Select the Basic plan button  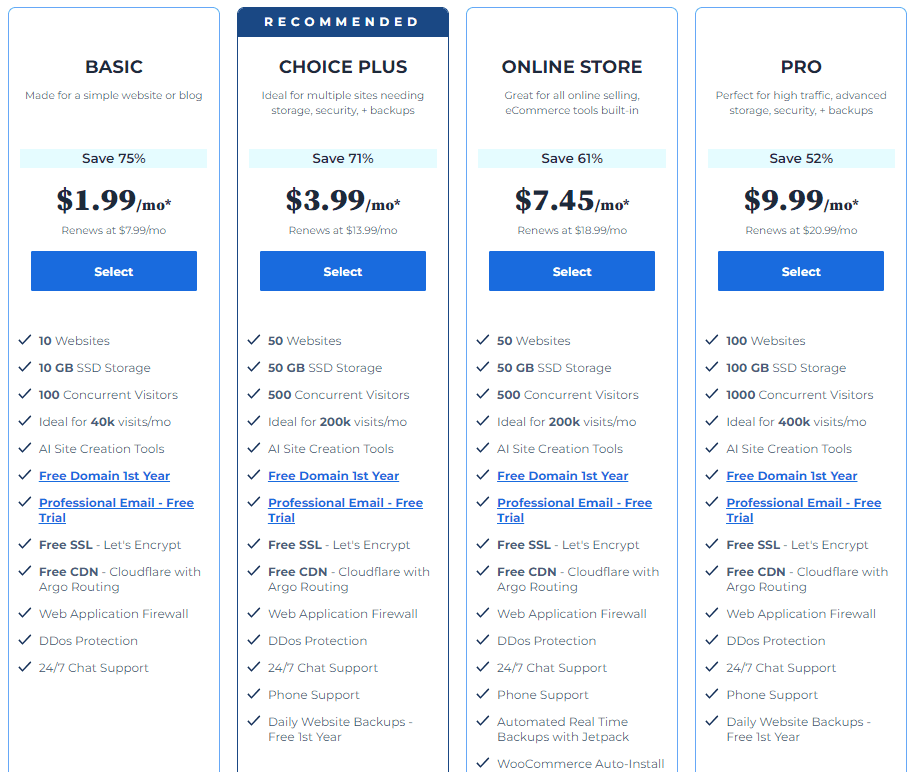pos(114,271)
